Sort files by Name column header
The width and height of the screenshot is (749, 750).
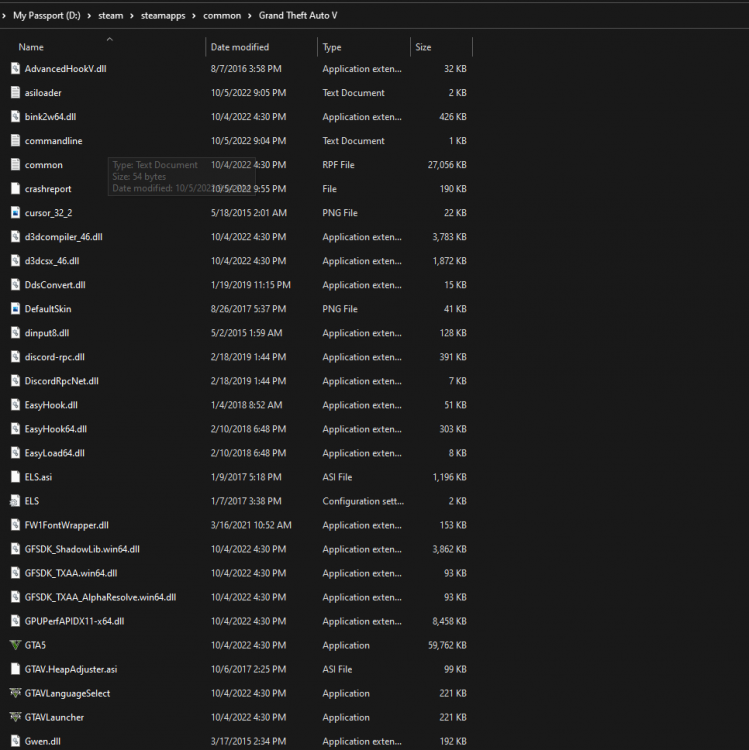coord(31,47)
